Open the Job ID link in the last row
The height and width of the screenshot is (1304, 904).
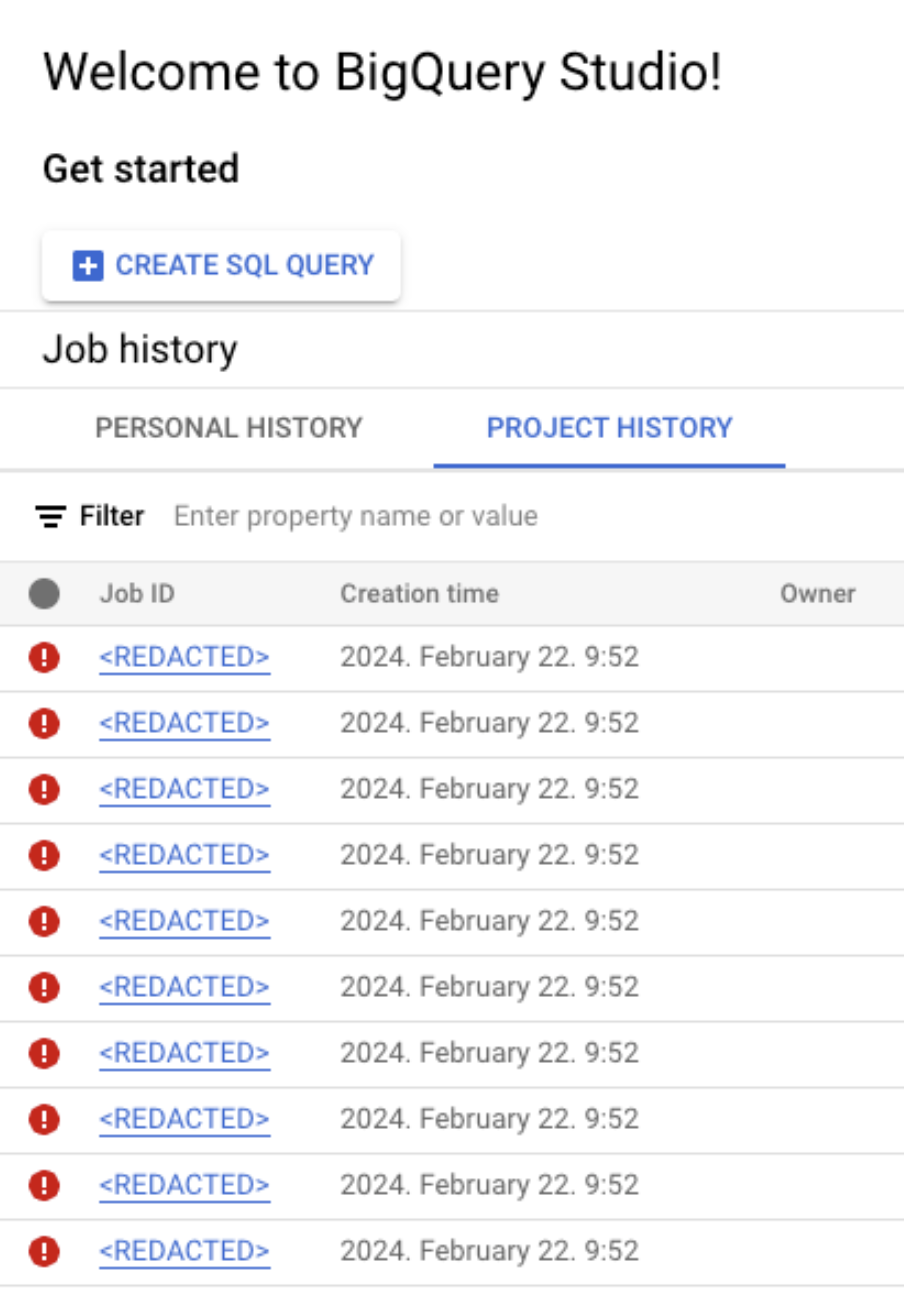pos(184,1251)
